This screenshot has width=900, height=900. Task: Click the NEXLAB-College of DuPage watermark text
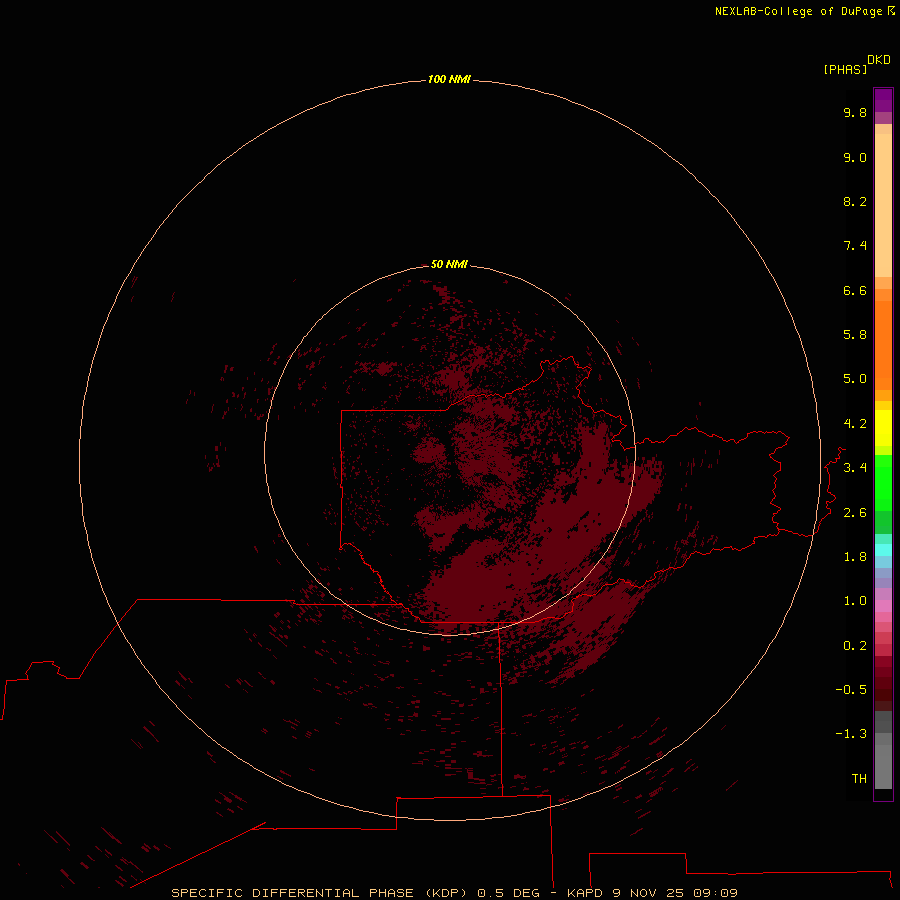[800, 11]
